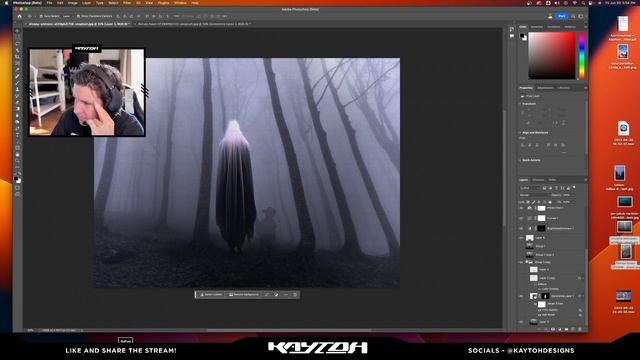Hide the Brightness/Contrast 1 layer
The height and width of the screenshot is (360, 640).
[x=521, y=228]
